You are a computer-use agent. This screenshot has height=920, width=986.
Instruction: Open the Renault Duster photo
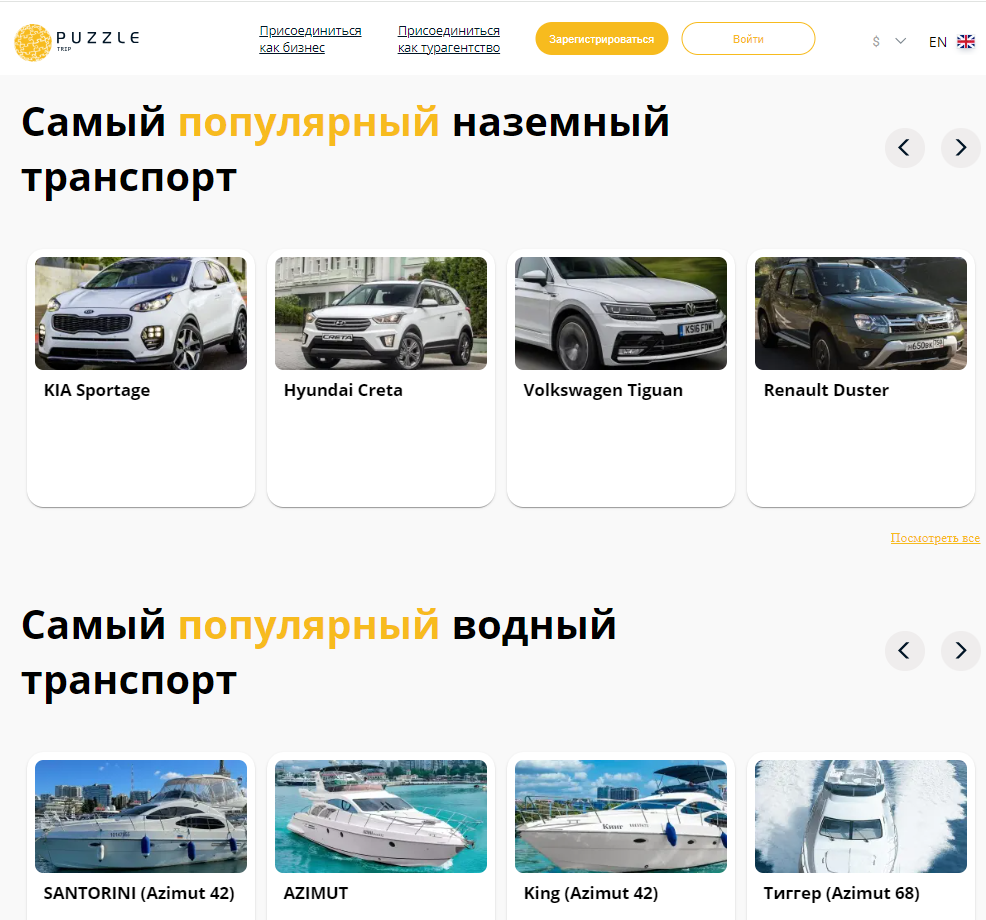tap(860, 313)
